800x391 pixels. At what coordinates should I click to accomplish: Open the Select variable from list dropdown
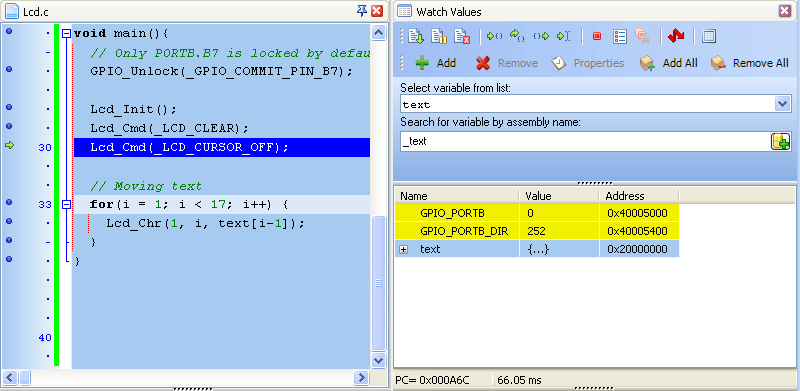[x=782, y=104]
